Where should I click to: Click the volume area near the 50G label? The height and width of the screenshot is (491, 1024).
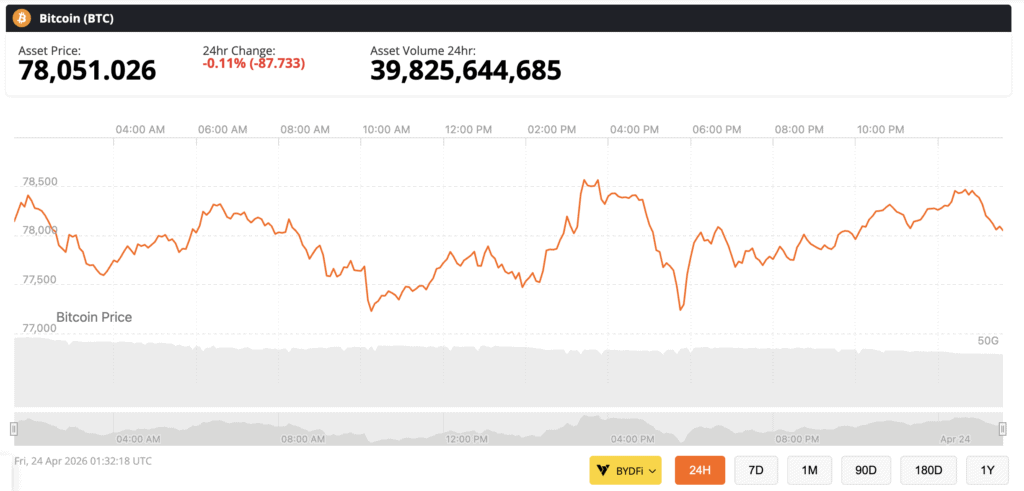(x=986, y=342)
